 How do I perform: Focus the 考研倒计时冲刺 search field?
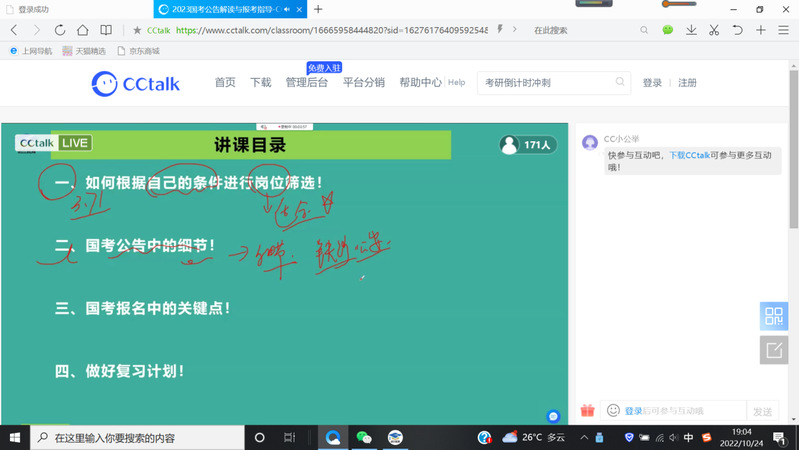click(x=545, y=83)
